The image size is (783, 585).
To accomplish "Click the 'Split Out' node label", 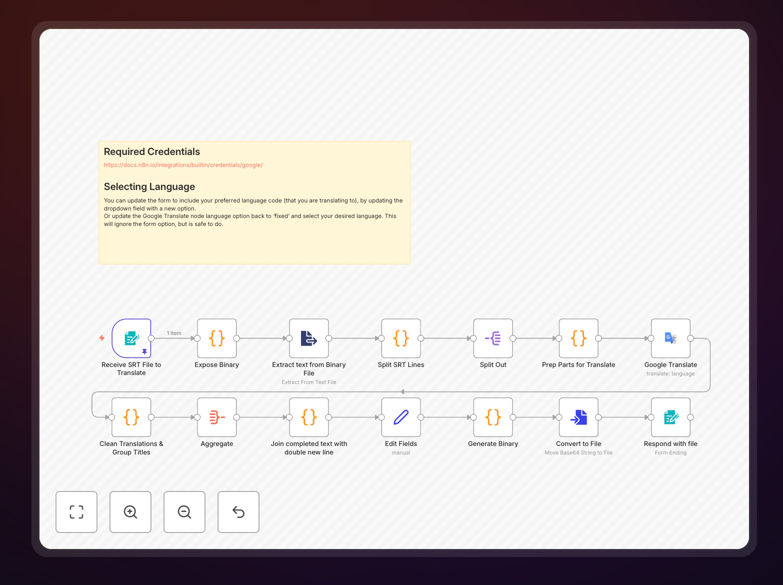I will (493, 365).
